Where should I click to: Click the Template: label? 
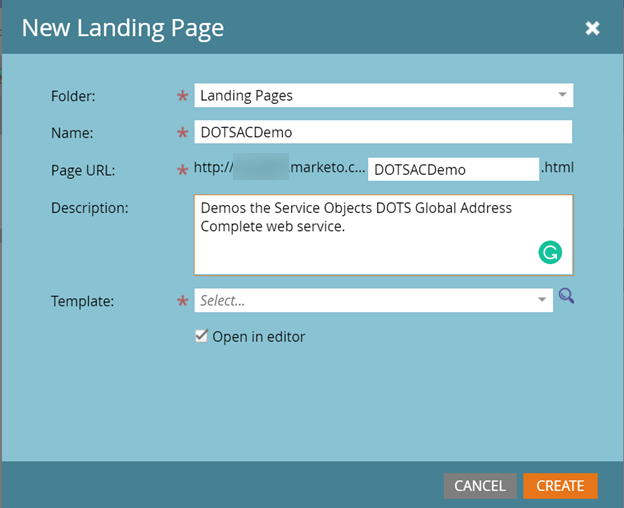(82, 301)
